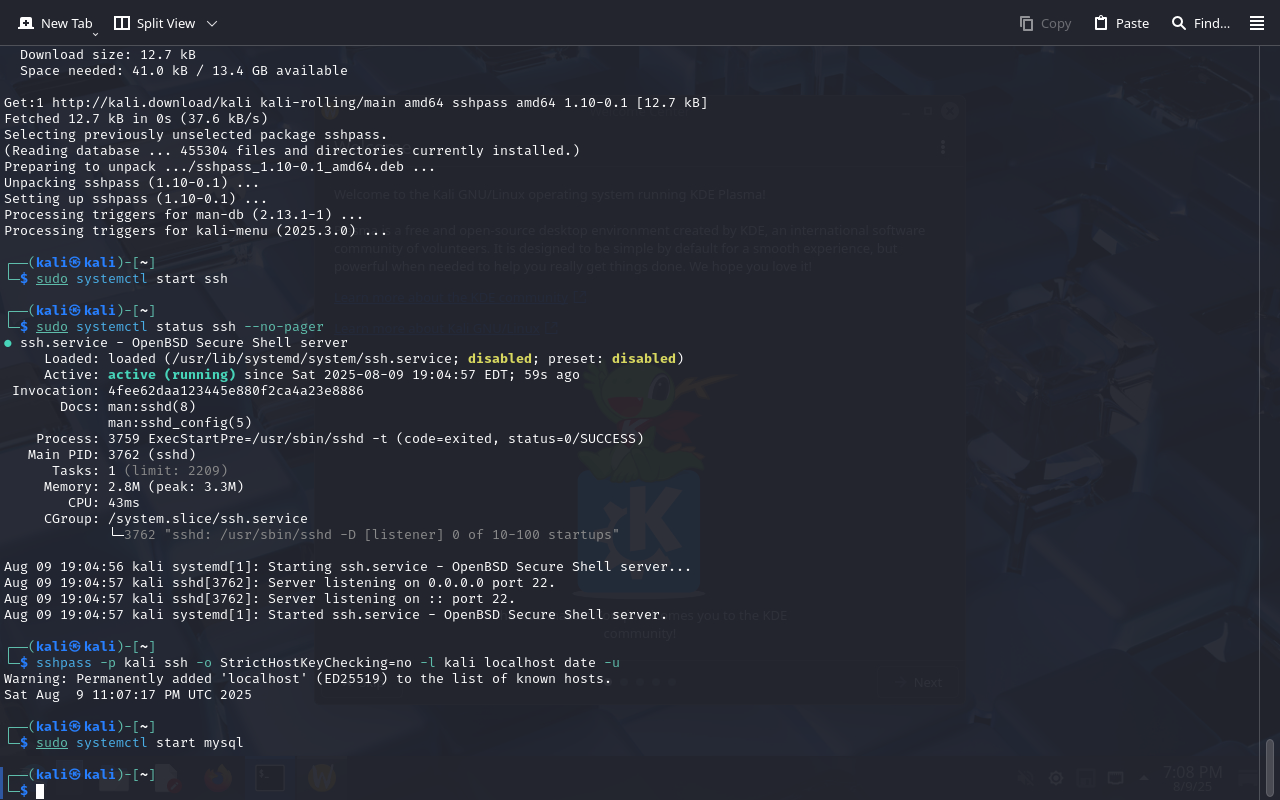Click 'Setting up sshpass (1.10-0.1) ...' line
The image size is (1280, 800).
(136, 199)
